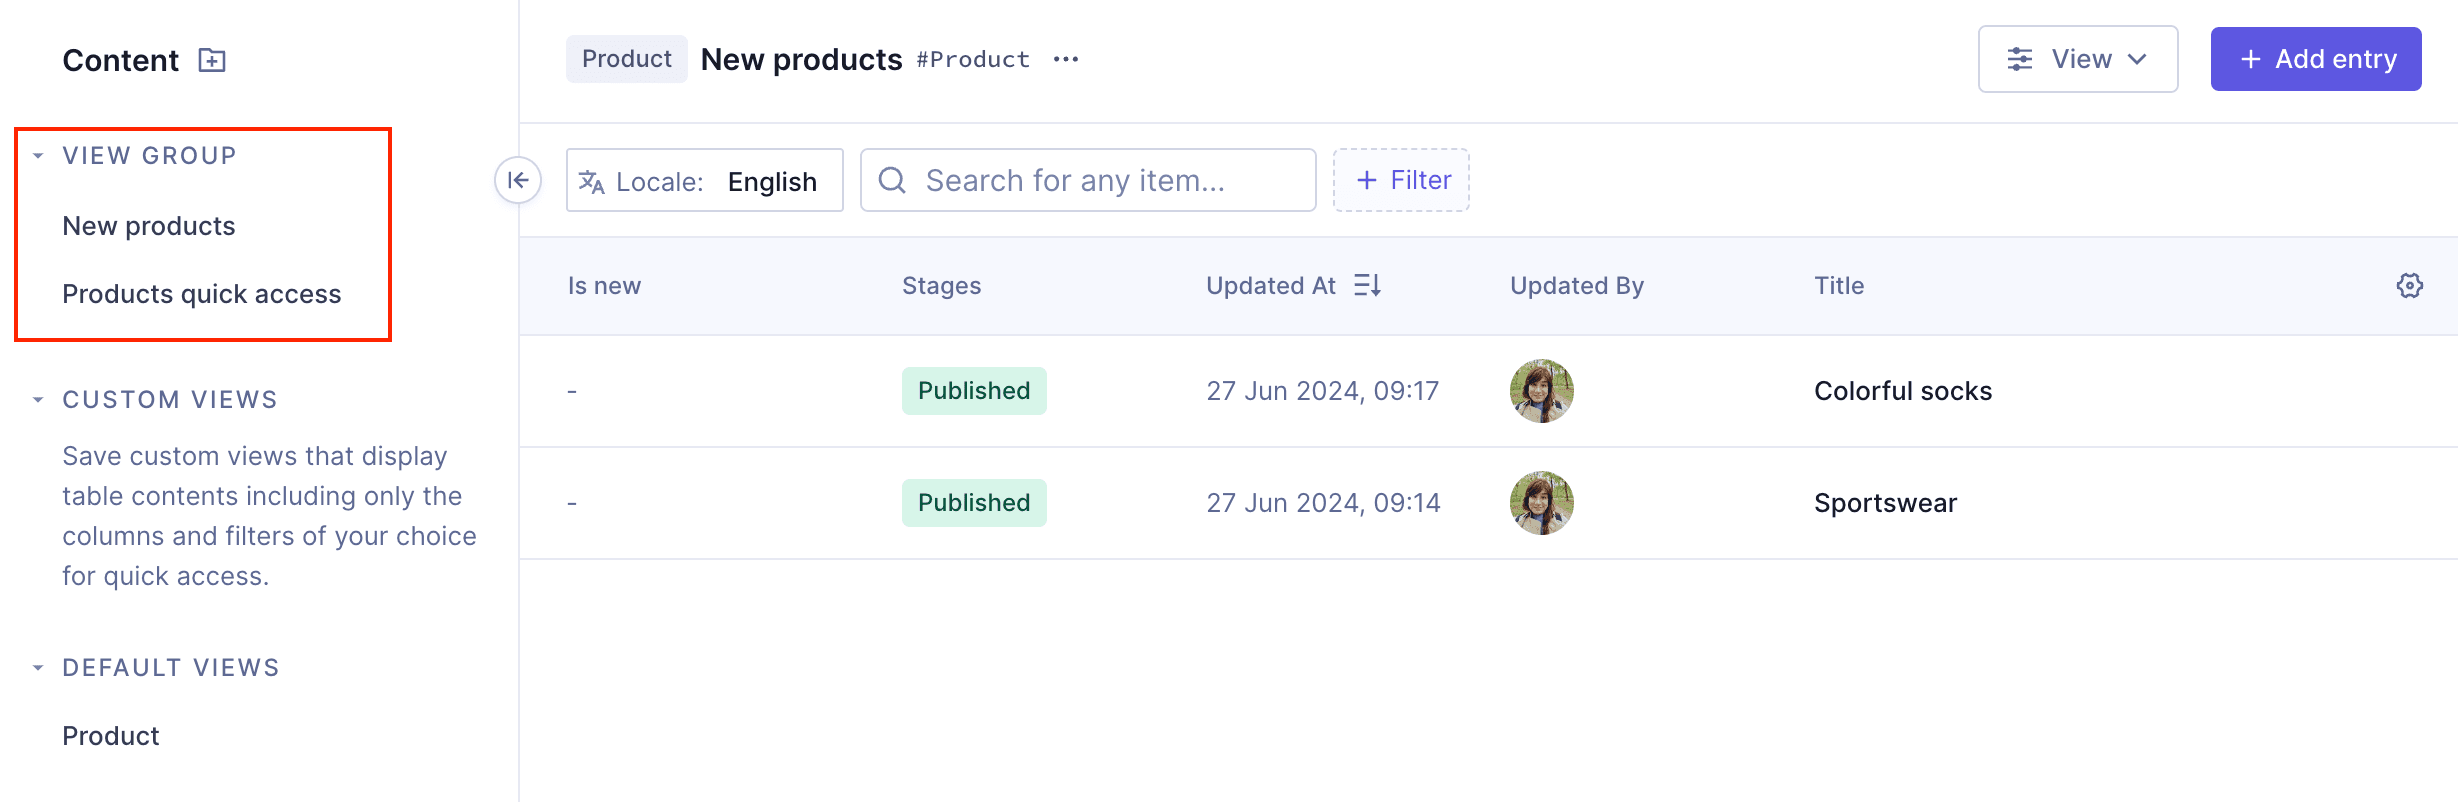Click the Product badge next to the title
Image resolution: width=2458 pixels, height=802 pixels.
coord(627,59)
